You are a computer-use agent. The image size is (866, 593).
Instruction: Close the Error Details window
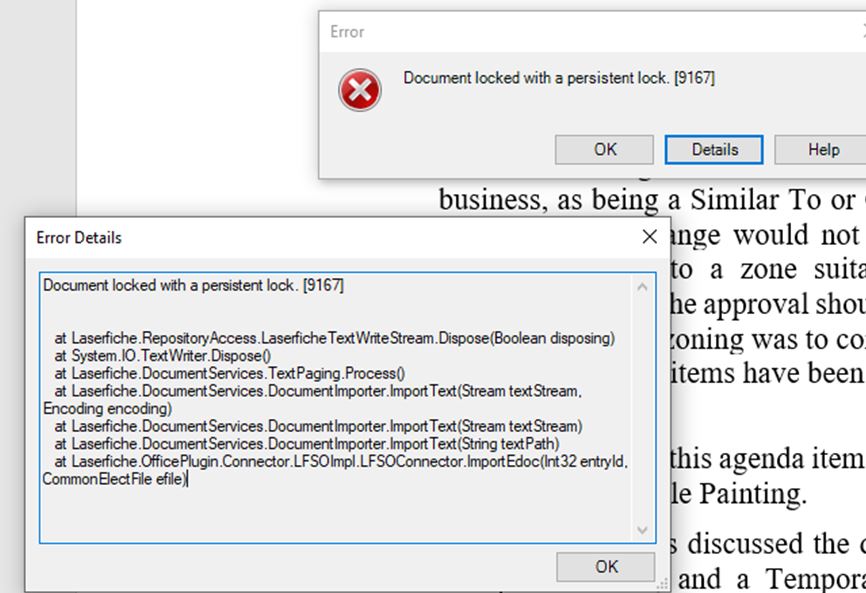click(650, 237)
